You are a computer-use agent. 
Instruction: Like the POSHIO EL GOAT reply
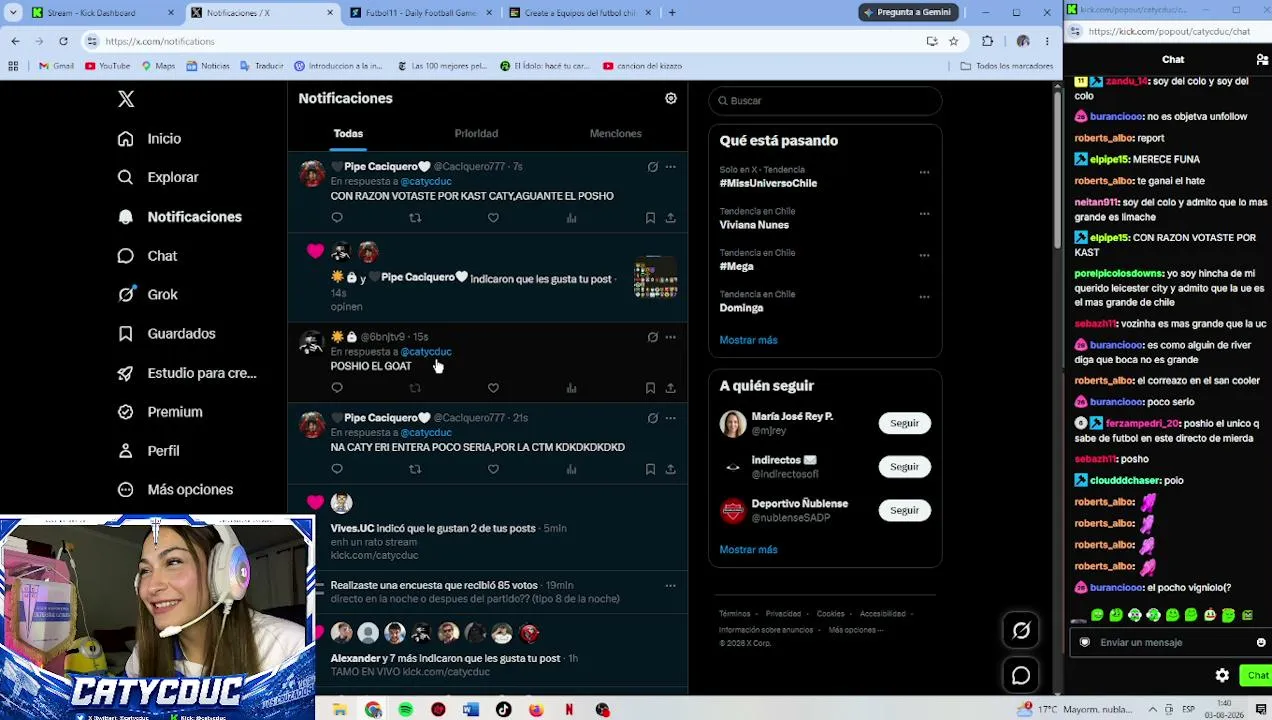tap(493, 388)
